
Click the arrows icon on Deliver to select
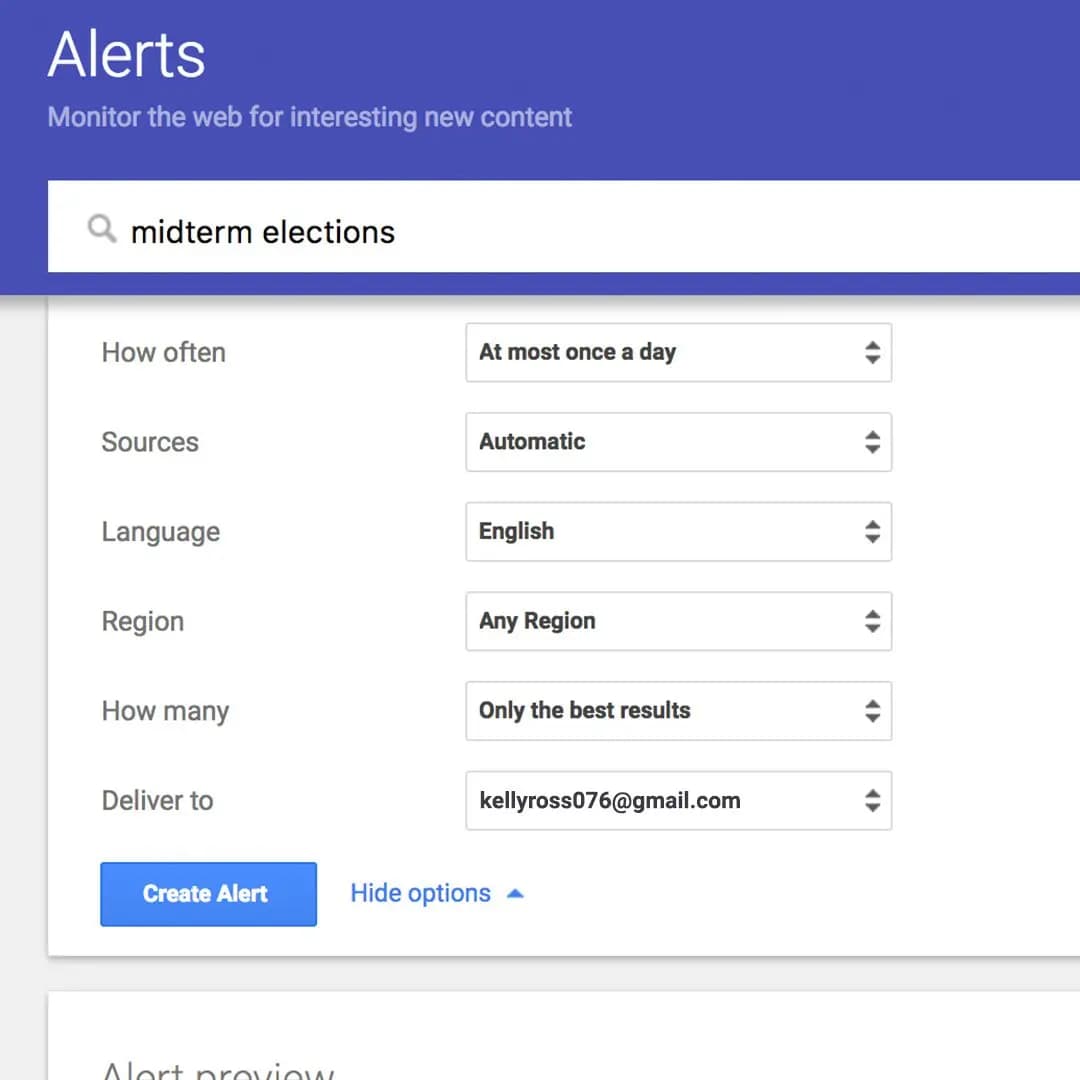(872, 800)
